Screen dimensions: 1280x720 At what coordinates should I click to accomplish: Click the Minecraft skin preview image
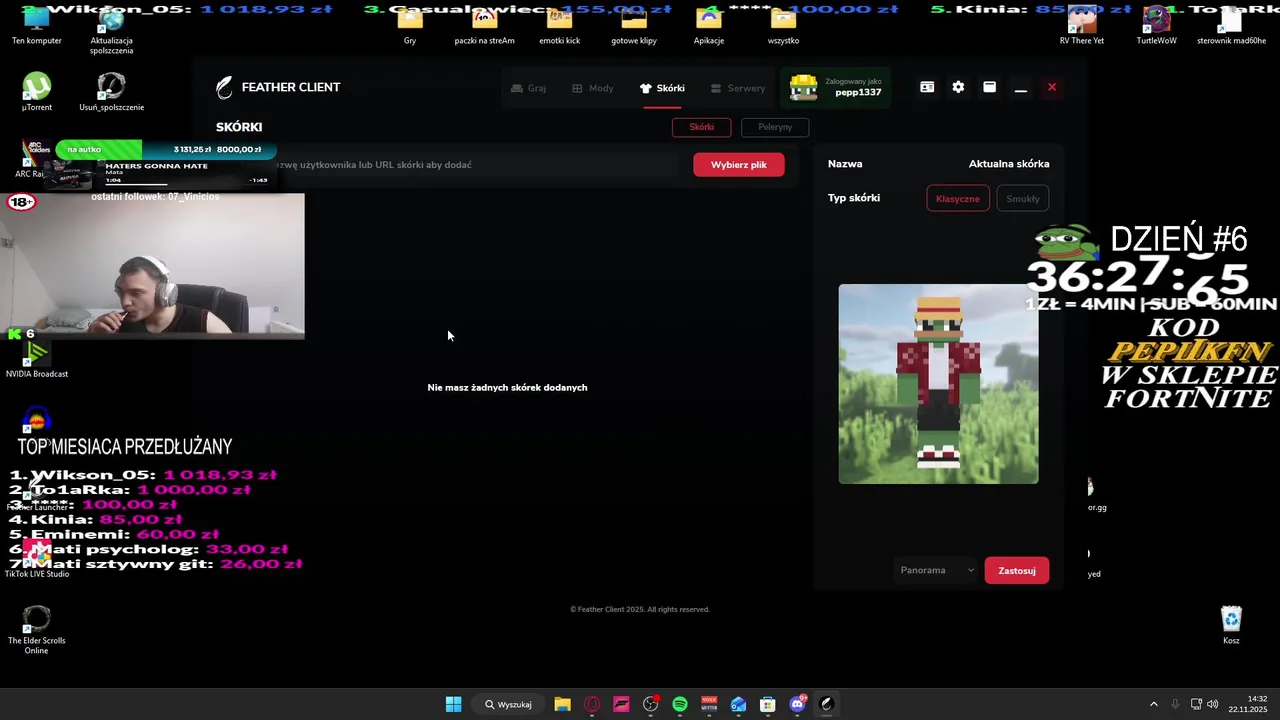click(x=938, y=384)
